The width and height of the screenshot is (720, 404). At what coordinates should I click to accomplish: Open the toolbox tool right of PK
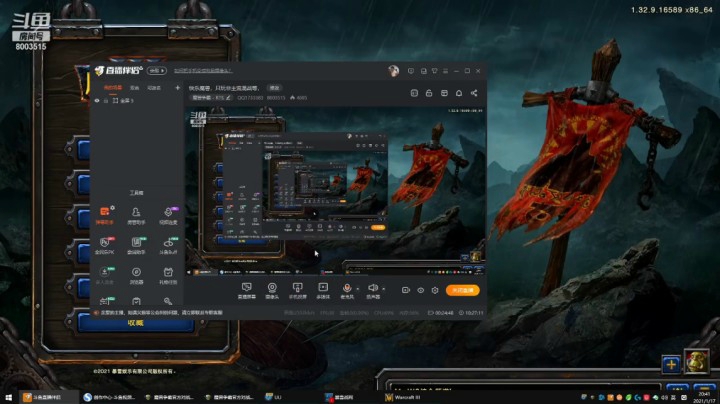point(136,245)
